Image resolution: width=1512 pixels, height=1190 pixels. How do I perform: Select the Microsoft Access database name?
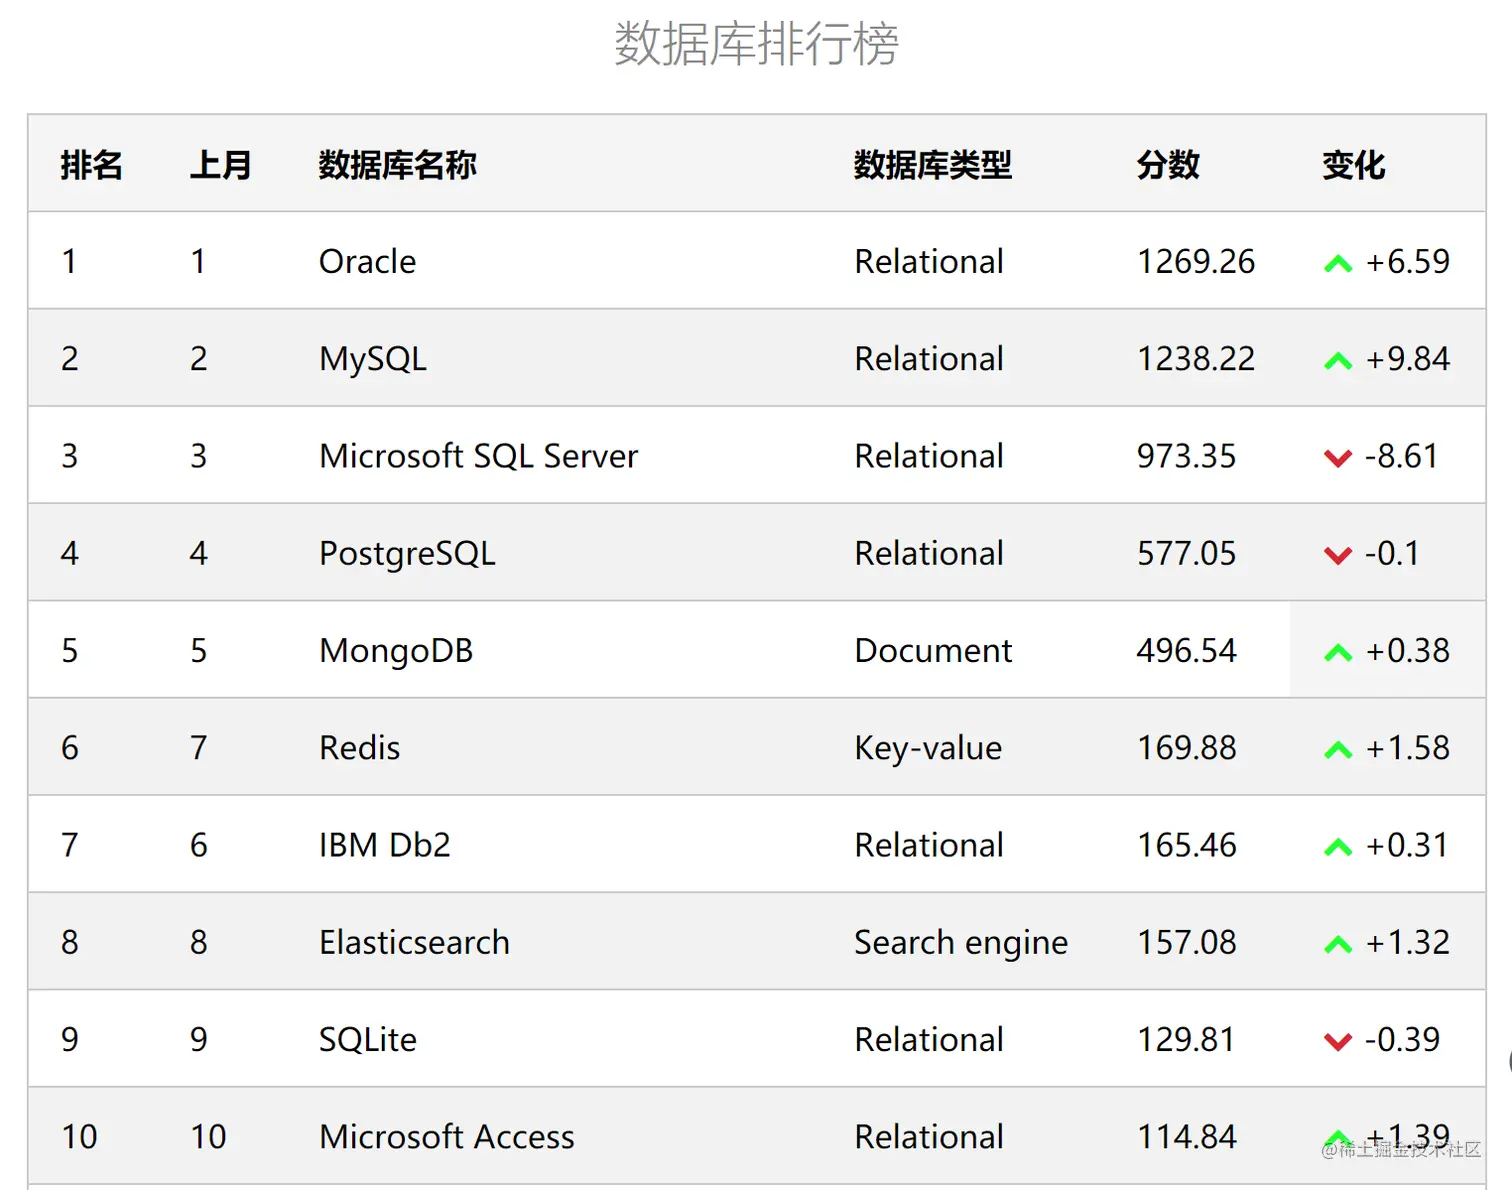pyautogui.click(x=446, y=1137)
